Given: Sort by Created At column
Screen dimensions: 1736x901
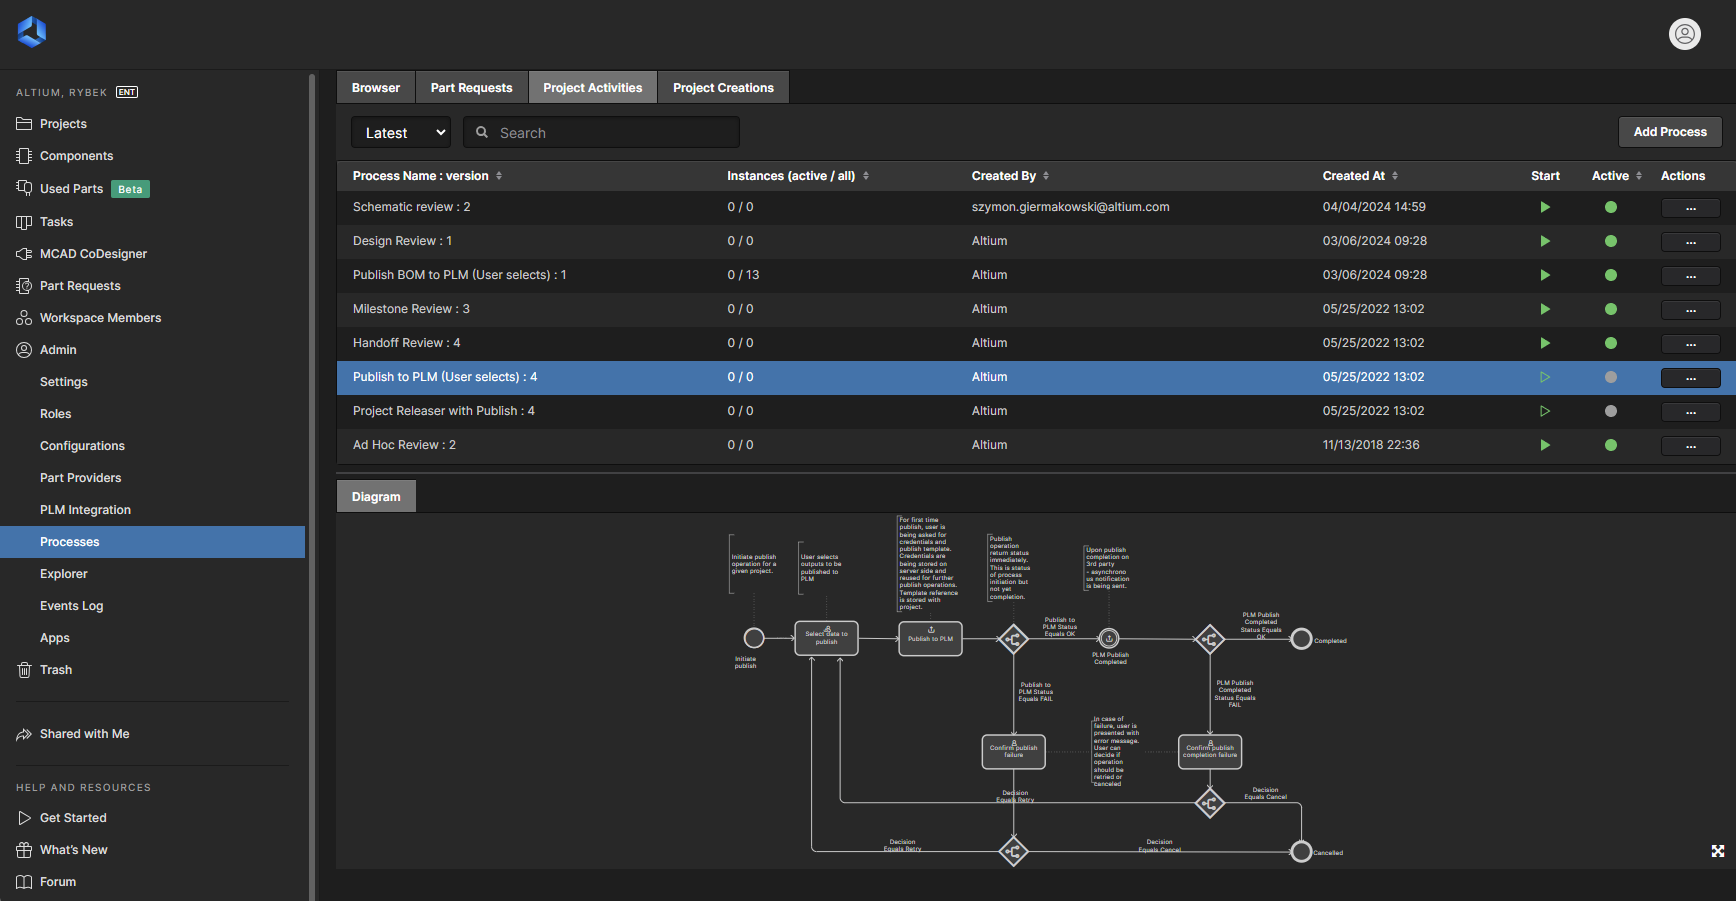Looking at the screenshot, I should pos(1360,176).
